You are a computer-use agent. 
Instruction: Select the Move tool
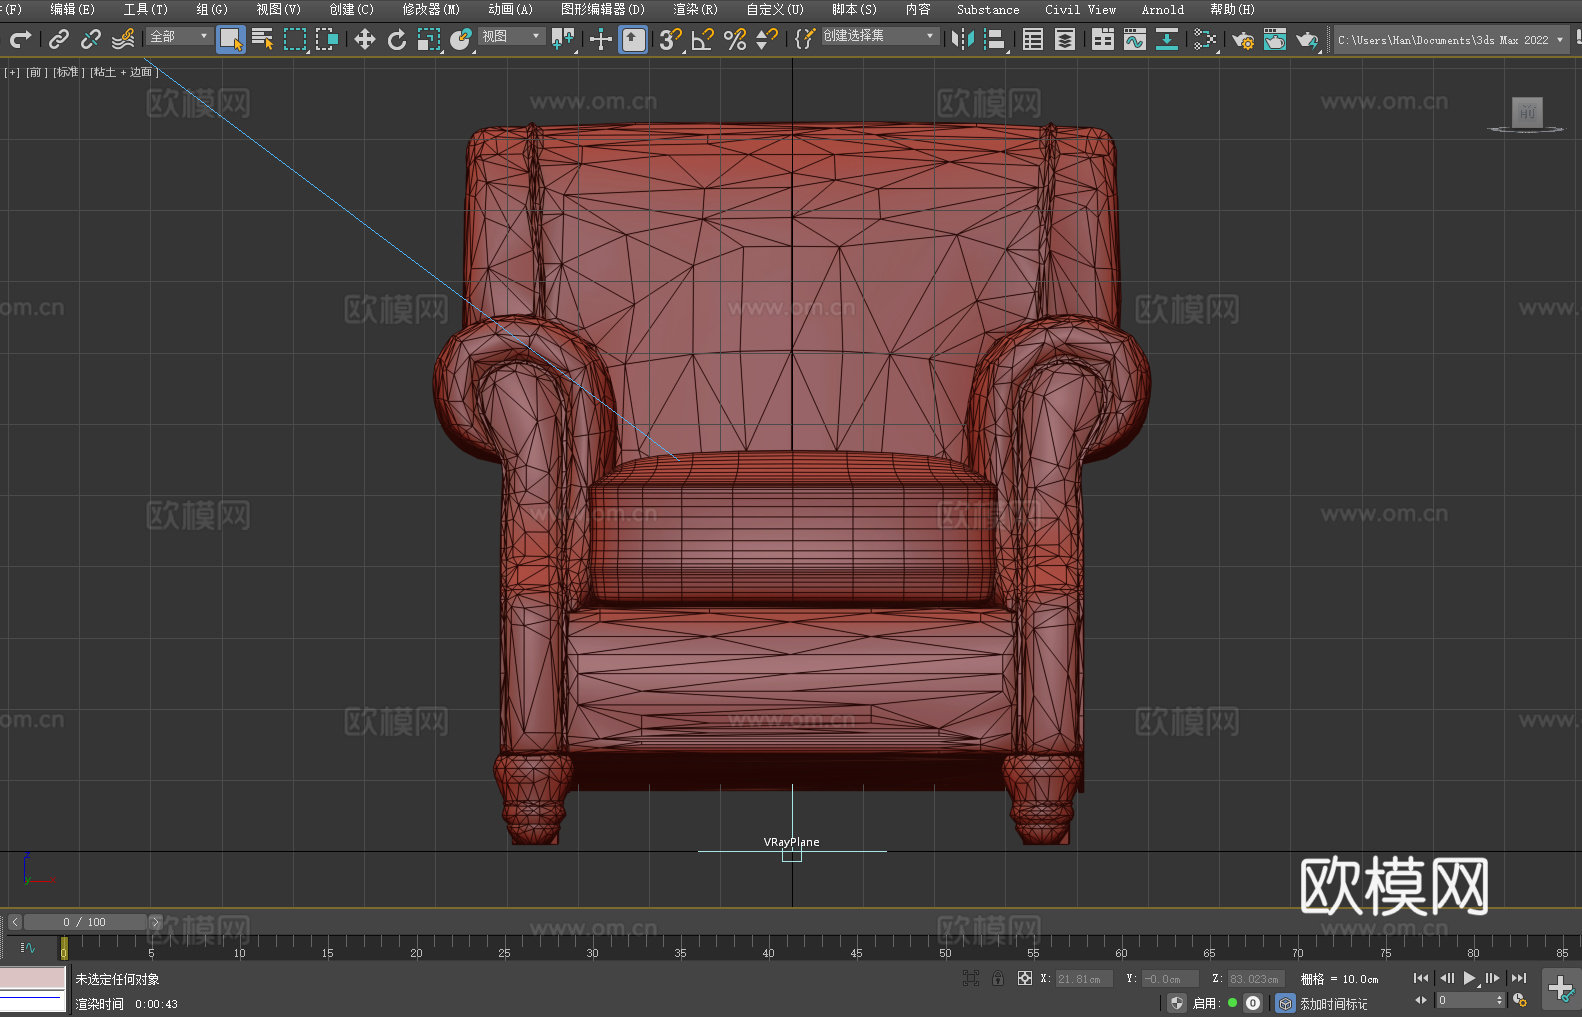click(365, 39)
